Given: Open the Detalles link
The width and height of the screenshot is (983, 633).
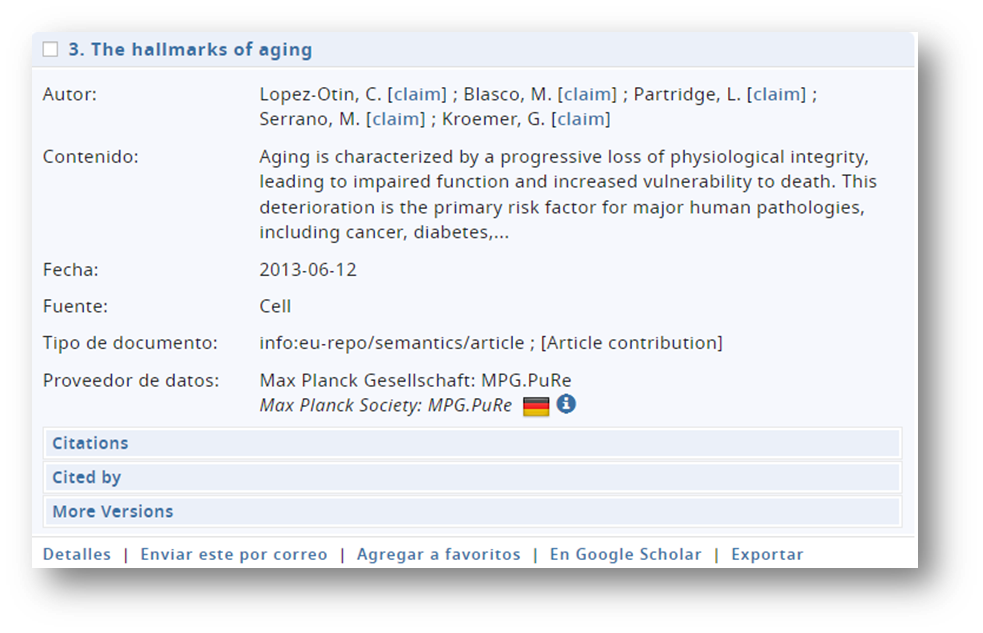Looking at the screenshot, I should tap(77, 554).
